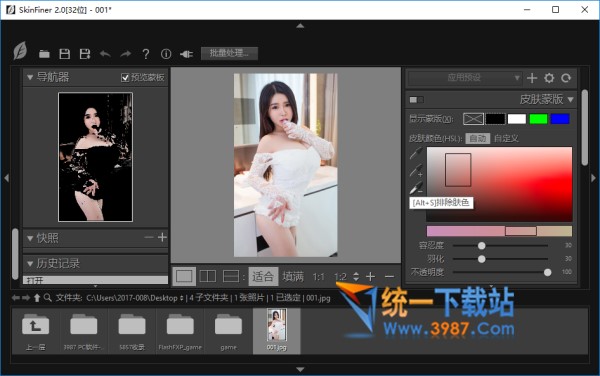The image size is (600, 376).
Task: Click the split vertical compare view icon
Action: pyautogui.click(x=208, y=276)
